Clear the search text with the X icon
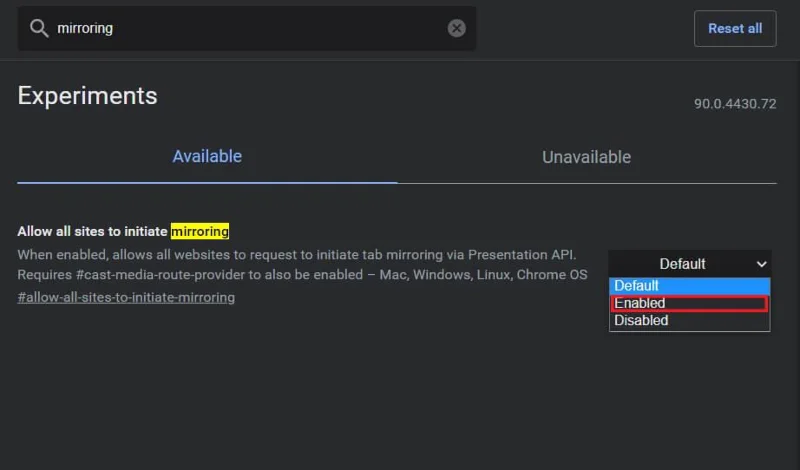Screen dimensions: 800x470 click(x=457, y=28)
